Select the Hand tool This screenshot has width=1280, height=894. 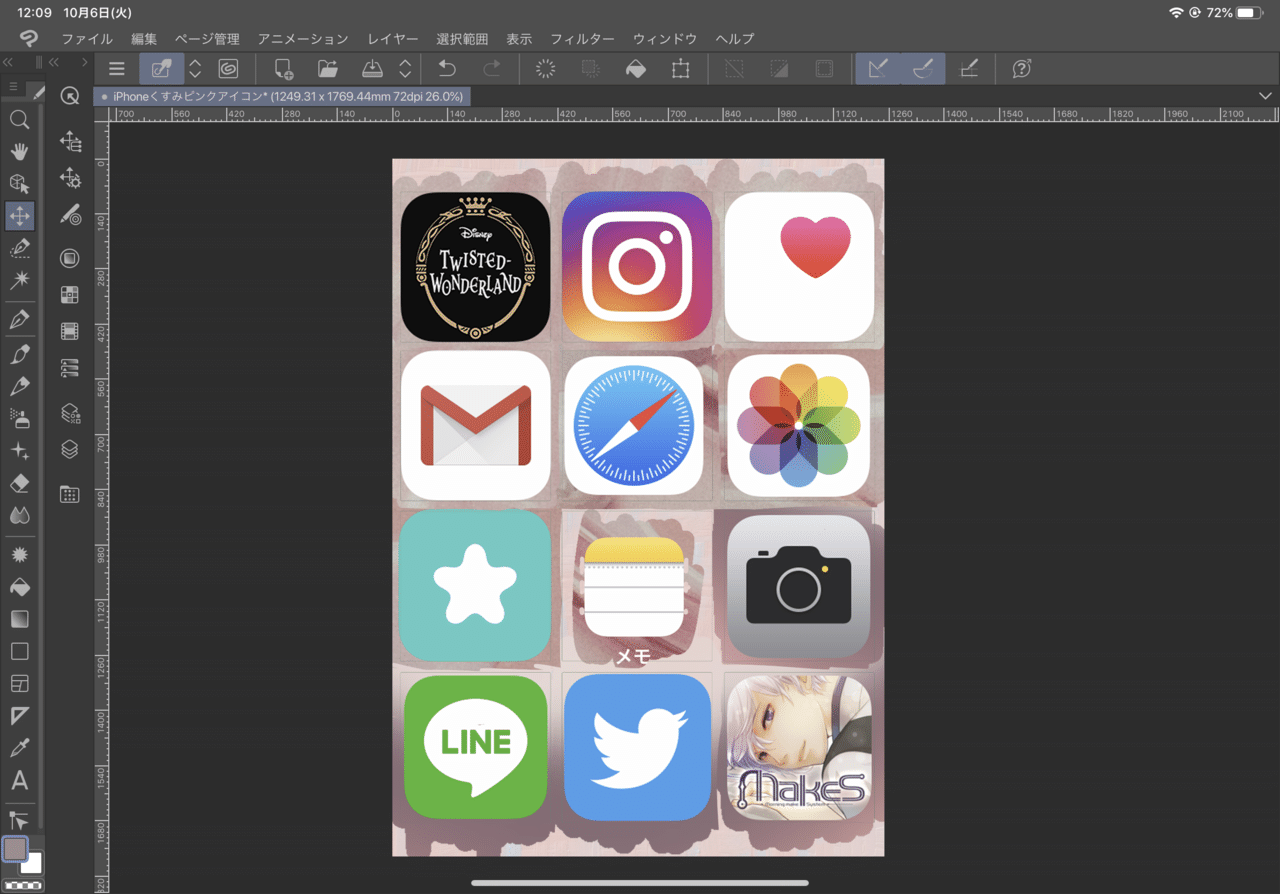tap(20, 152)
